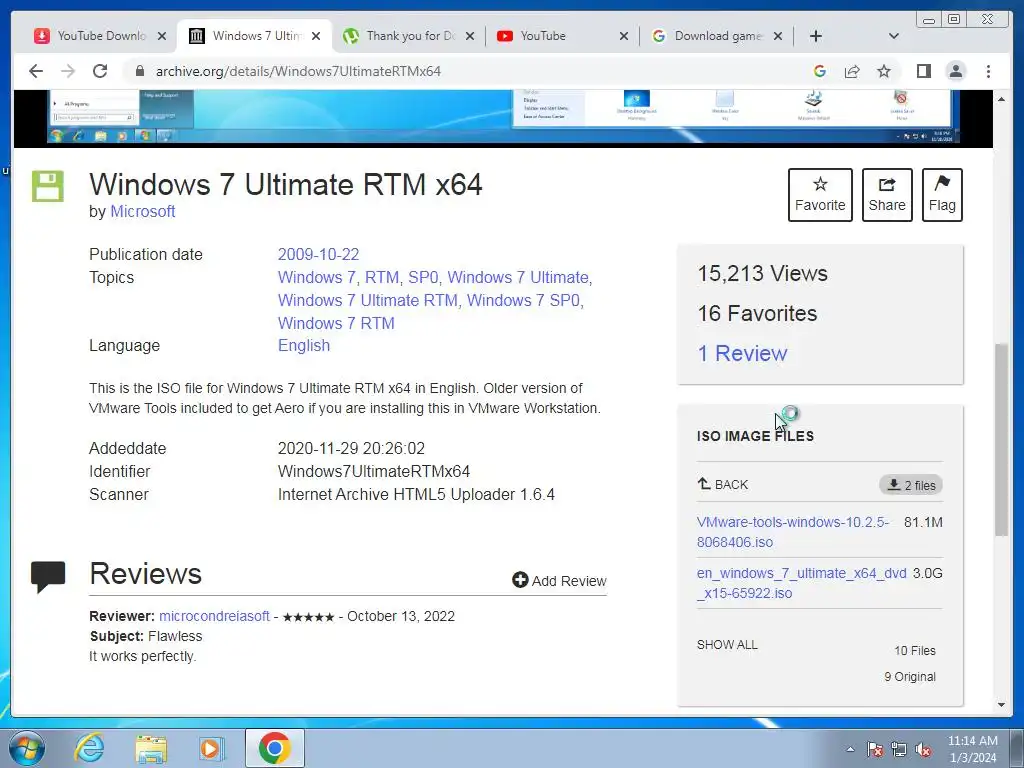The height and width of the screenshot is (768, 1024).
Task: Open reviewer microcondreiasoft profile
Action: coord(214,616)
